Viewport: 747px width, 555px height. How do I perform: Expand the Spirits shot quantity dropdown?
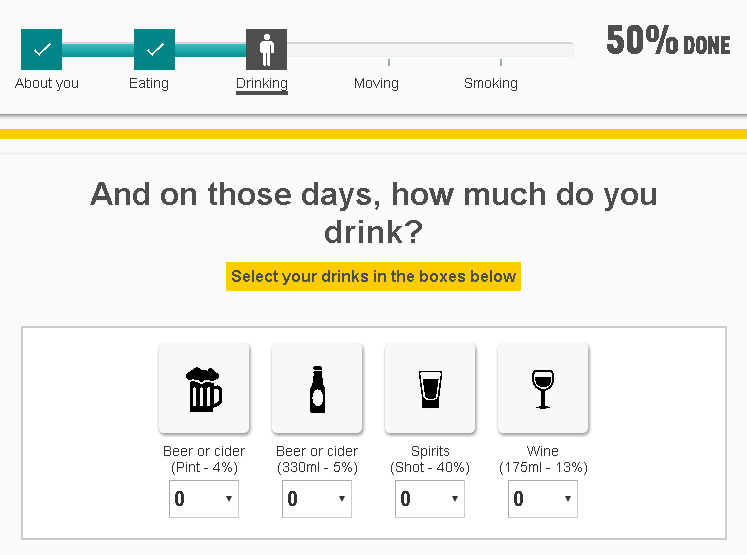[x=430, y=499]
